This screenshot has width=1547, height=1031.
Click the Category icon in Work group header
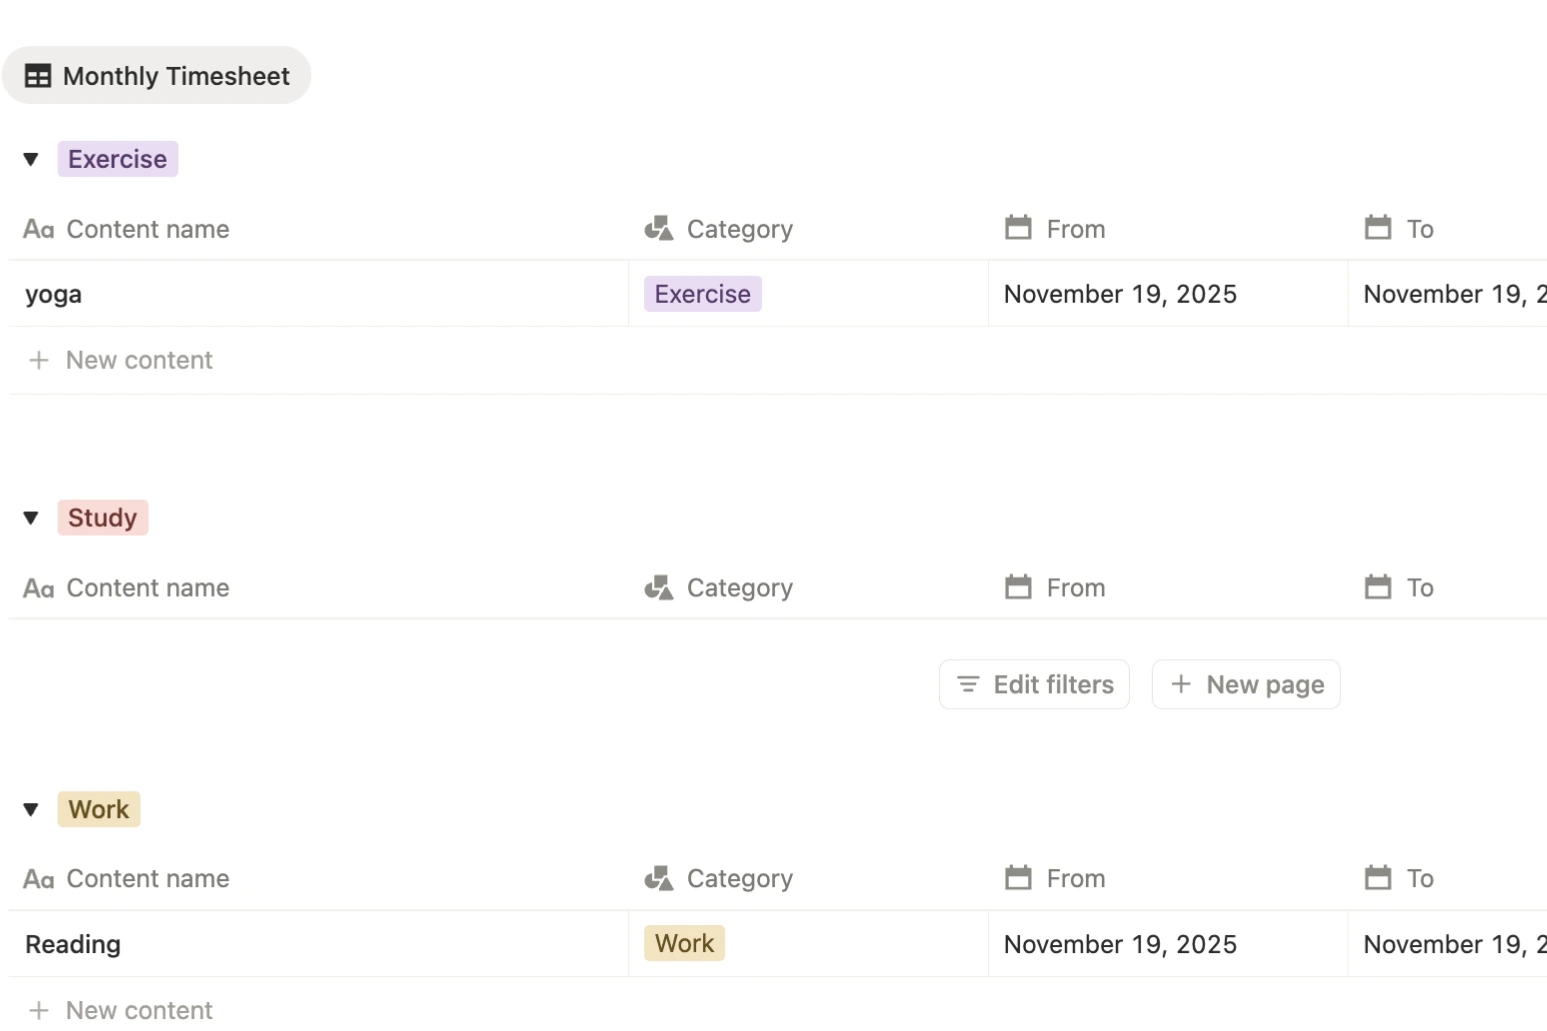click(x=658, y=878)
